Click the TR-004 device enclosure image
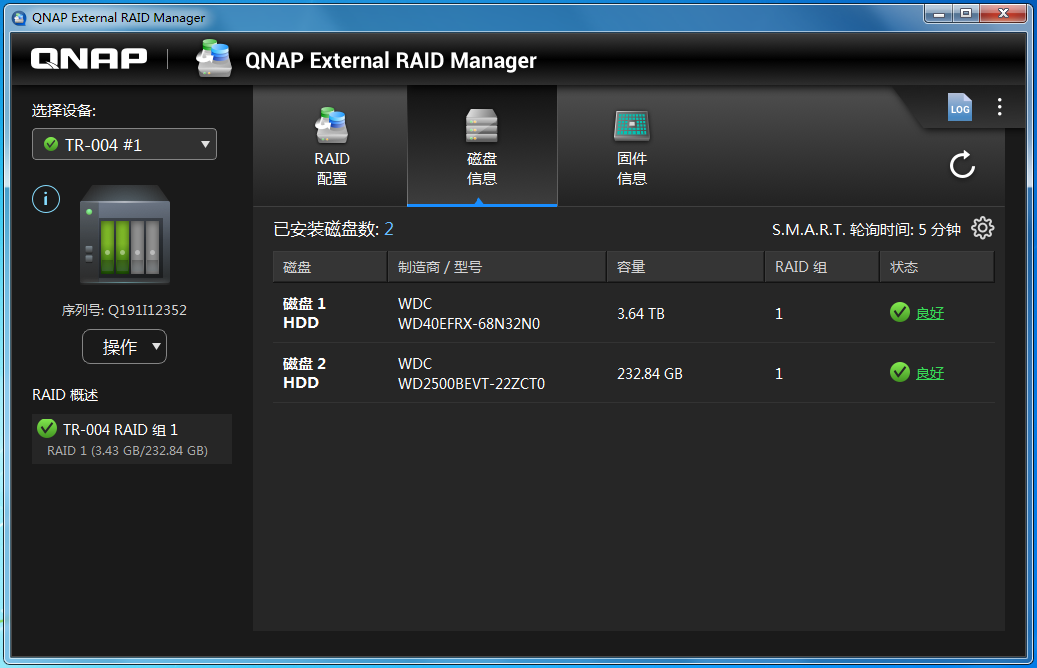This screenshot has width=1037, height=668. pos(125,235)
